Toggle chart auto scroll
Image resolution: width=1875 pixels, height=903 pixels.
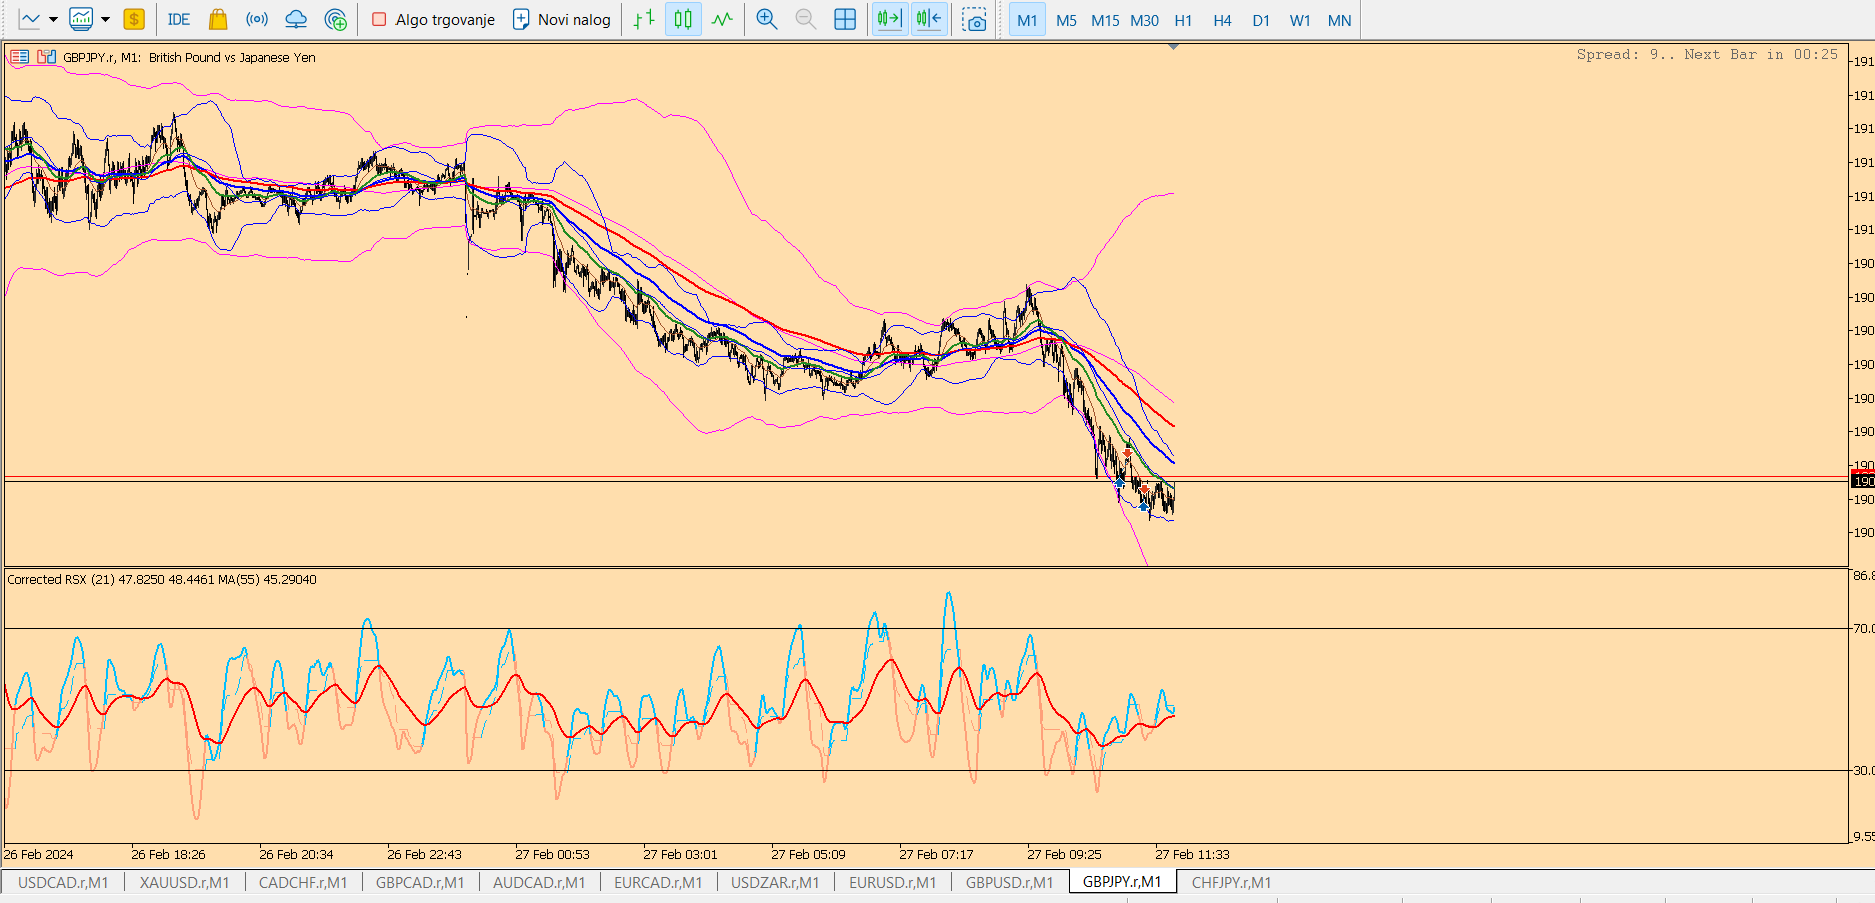[x=890, y=19]
